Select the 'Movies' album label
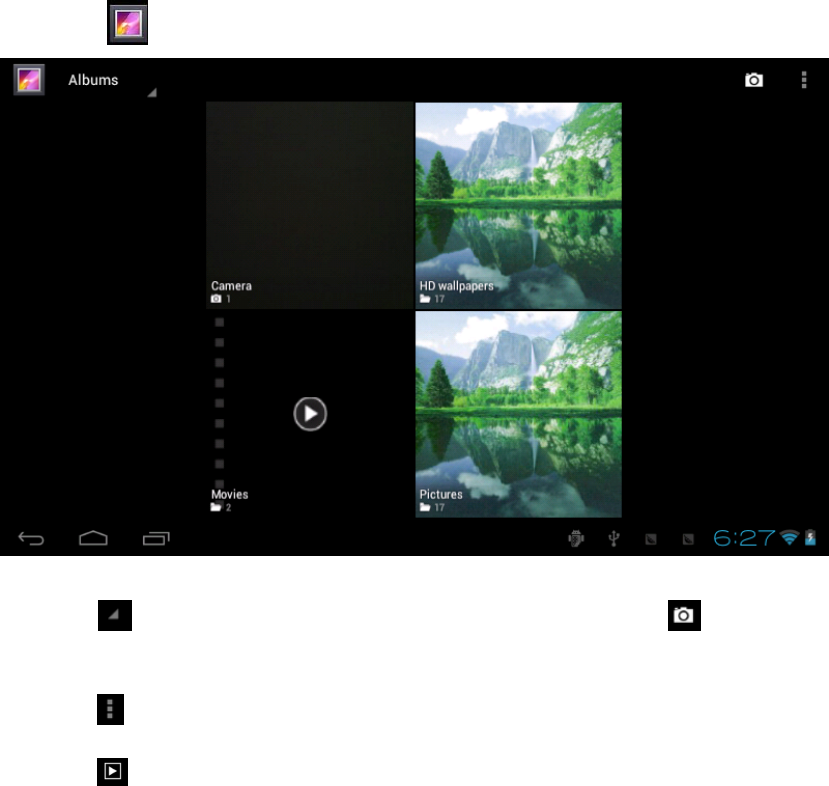This screenshot has width=829, height=786. click(229, 495)
